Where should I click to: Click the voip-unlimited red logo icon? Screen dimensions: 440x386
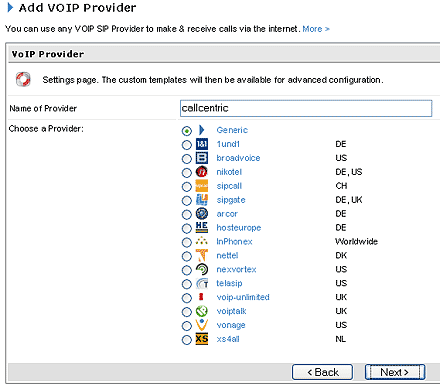tap(201, 297)
